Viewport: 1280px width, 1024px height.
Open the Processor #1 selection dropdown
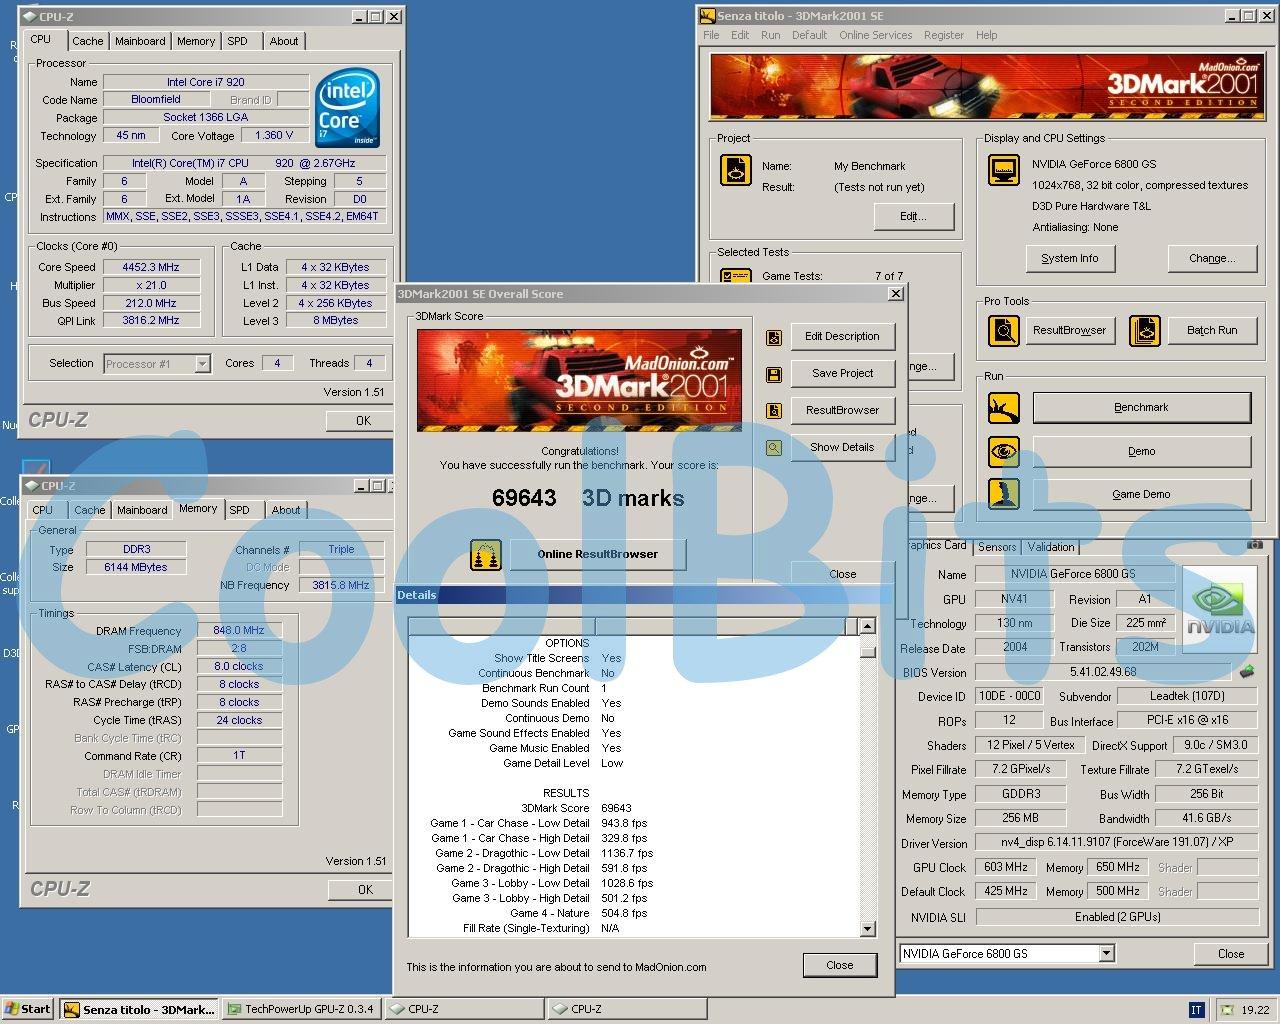pos(202,364)
